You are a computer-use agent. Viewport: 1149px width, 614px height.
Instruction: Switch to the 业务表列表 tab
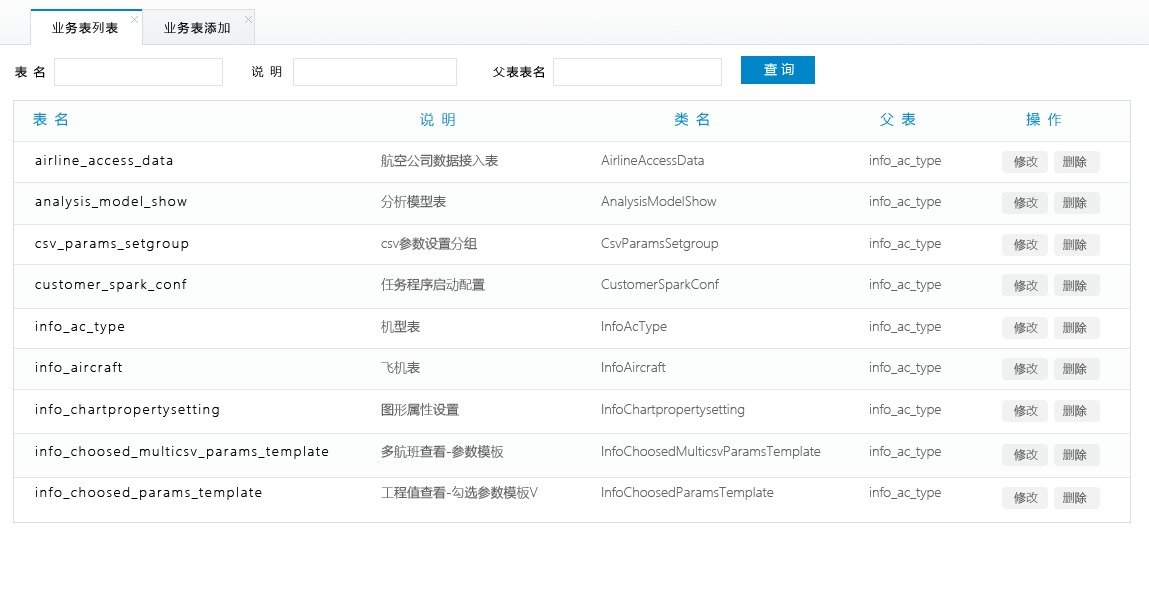(x=84, y=28)
